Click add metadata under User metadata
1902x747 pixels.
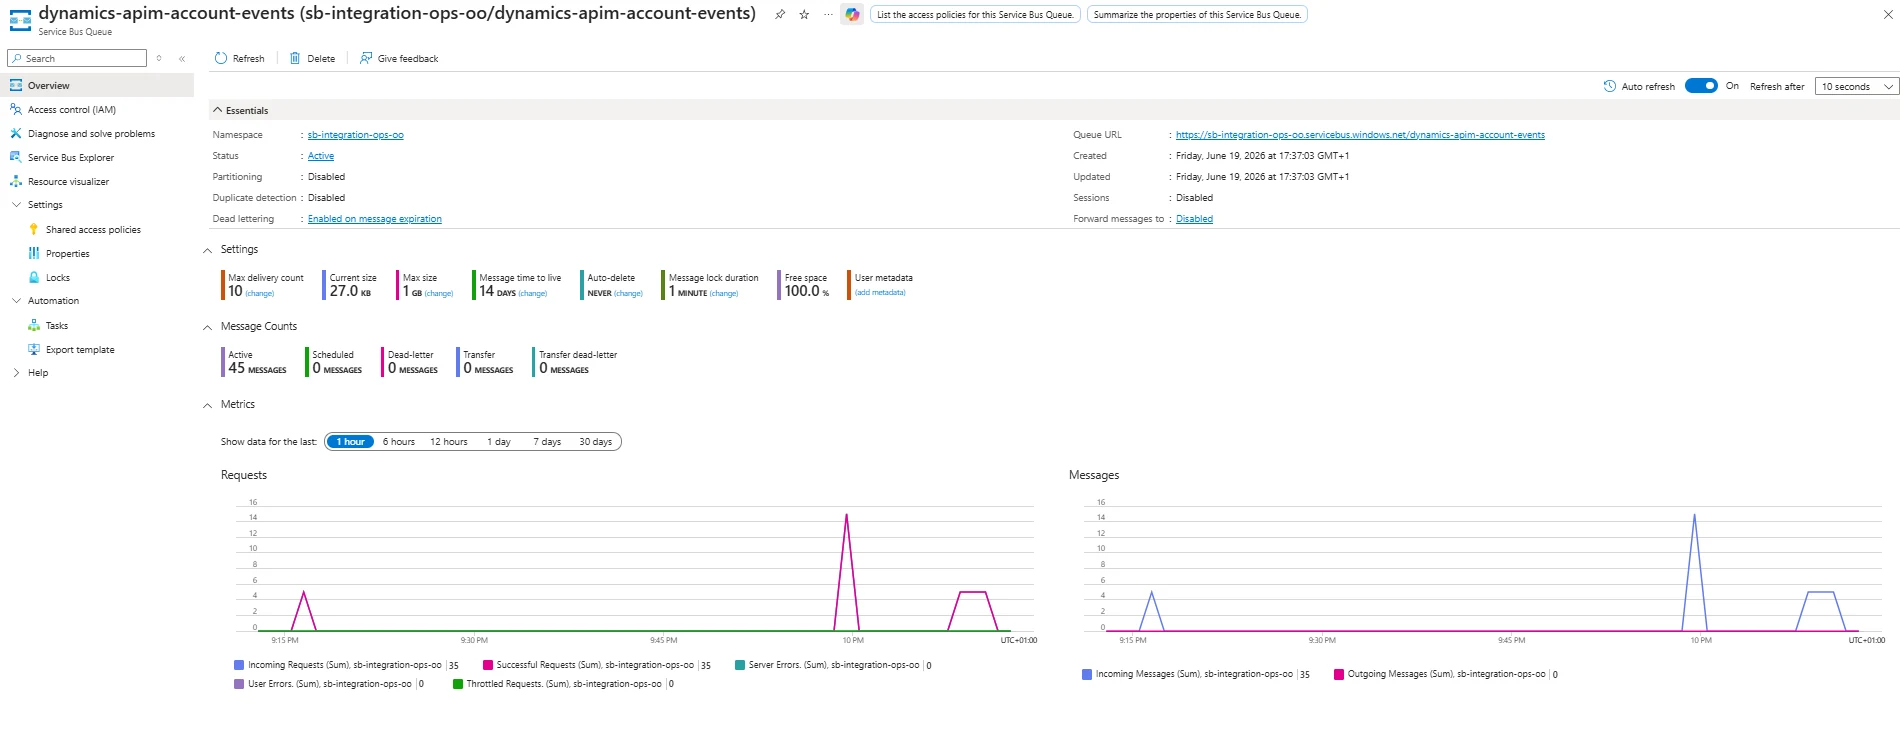tap(880, 293)
